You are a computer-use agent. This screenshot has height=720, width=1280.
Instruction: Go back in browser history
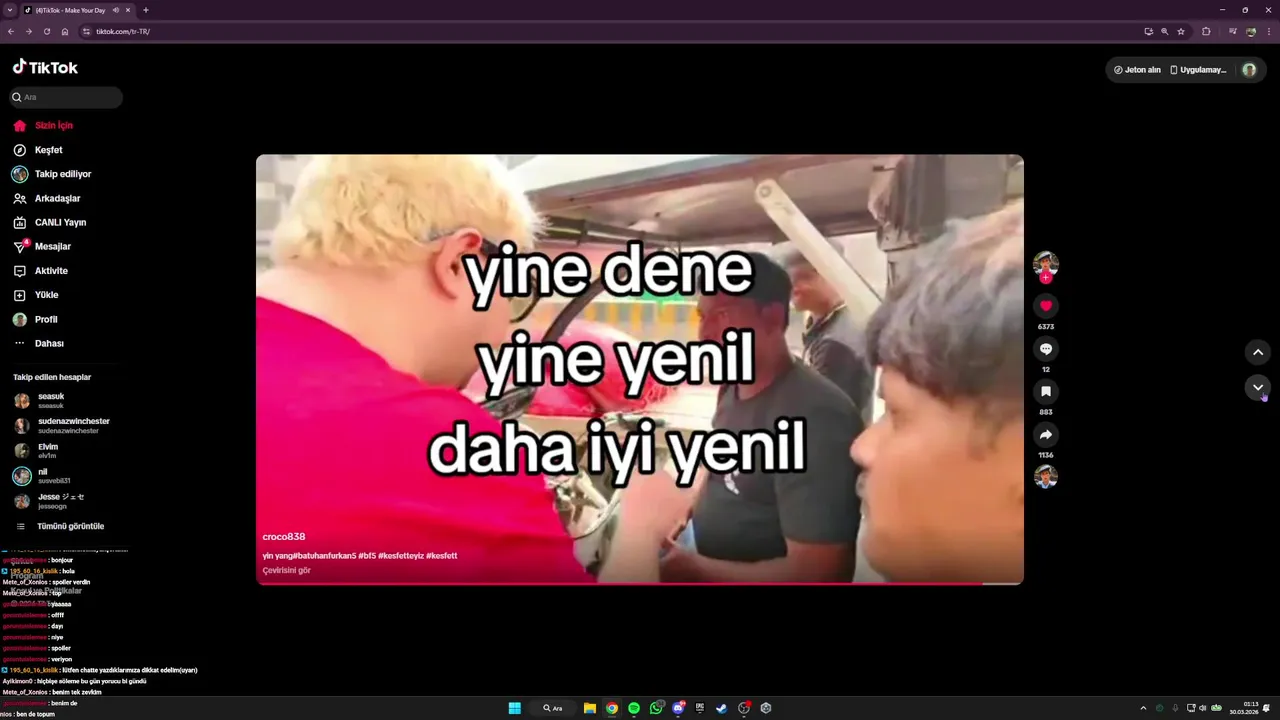pos(11,31)
